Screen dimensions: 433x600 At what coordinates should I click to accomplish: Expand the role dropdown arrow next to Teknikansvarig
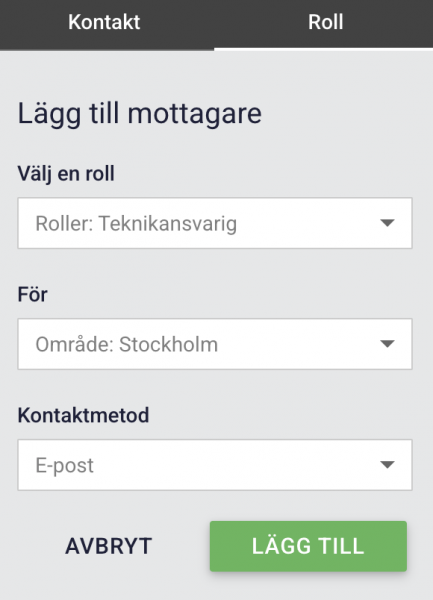[x=387, y=223]
